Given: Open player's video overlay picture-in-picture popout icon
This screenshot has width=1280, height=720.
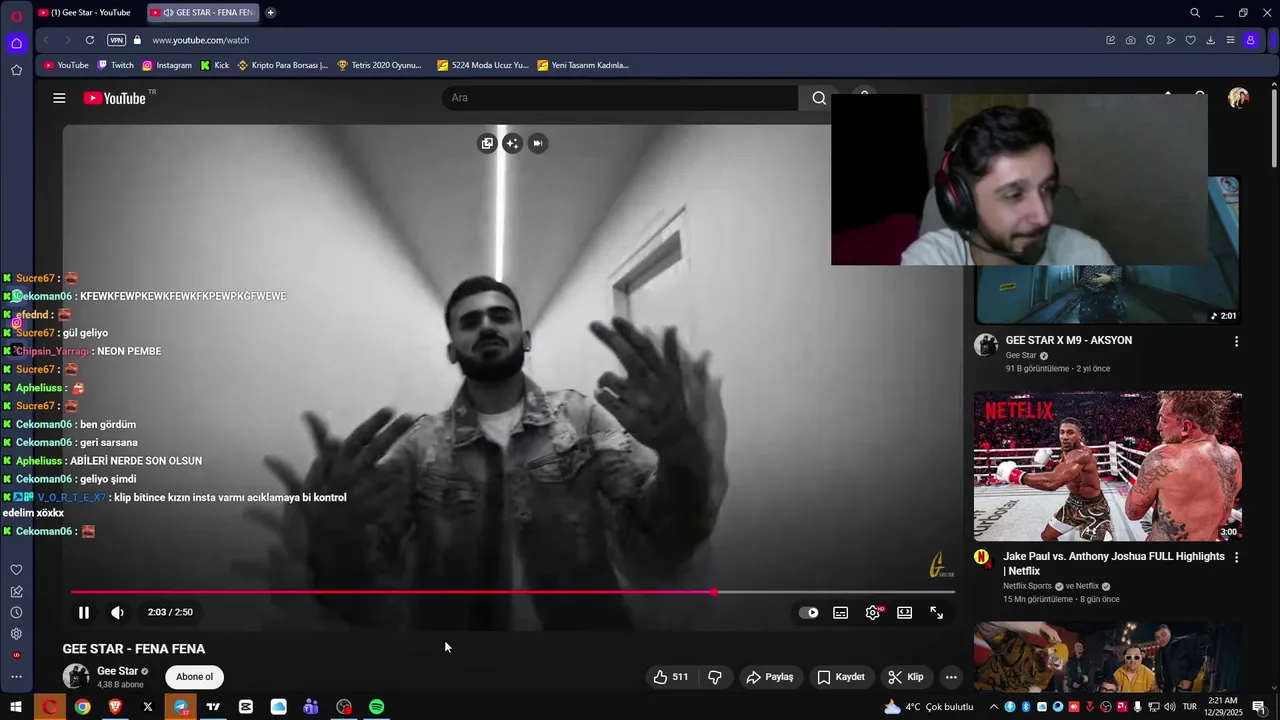Looking at the screenshot, I should (487, 143).
